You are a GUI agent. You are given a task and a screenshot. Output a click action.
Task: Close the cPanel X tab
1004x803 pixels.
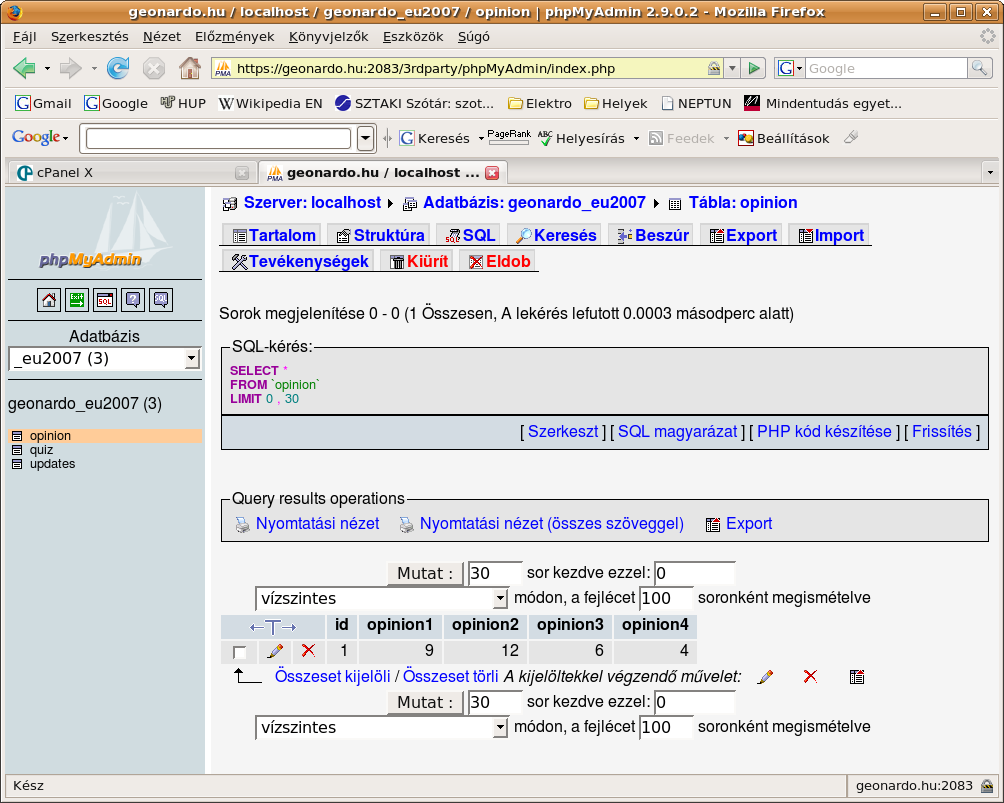coord(242,173)
